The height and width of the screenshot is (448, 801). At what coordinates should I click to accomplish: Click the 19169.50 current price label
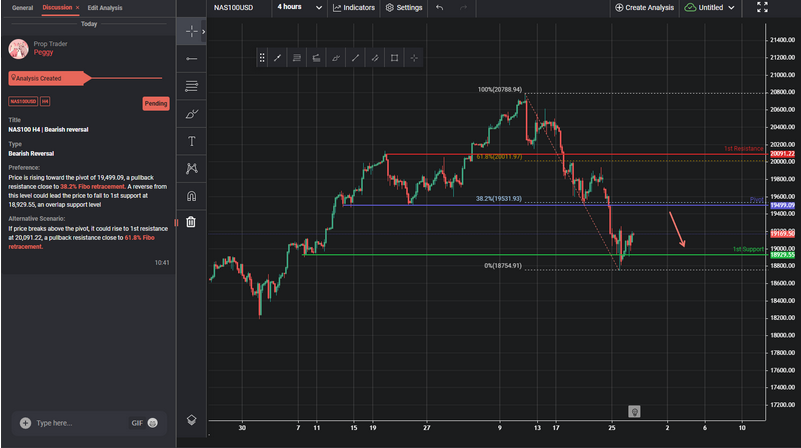[782, 233]
